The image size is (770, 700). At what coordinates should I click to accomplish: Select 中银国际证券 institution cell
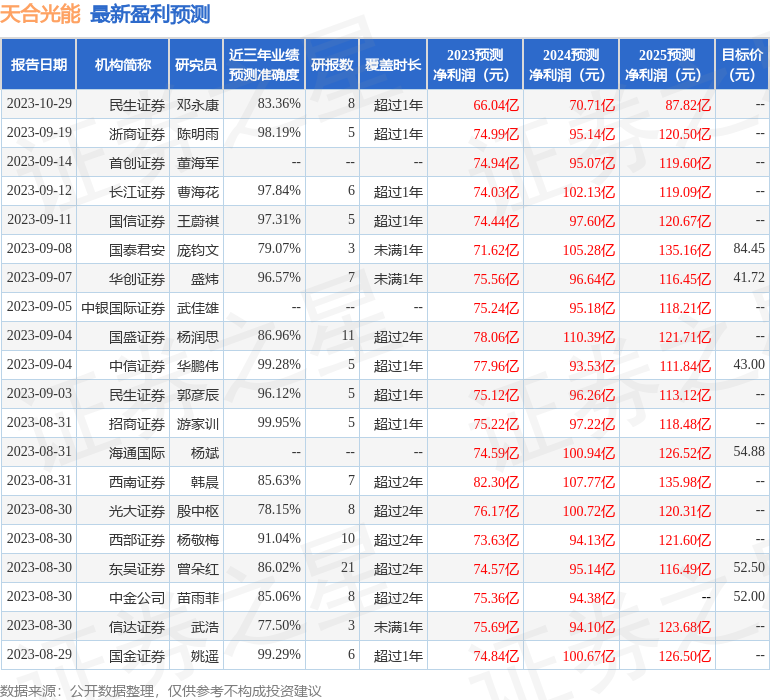[123, 308]
